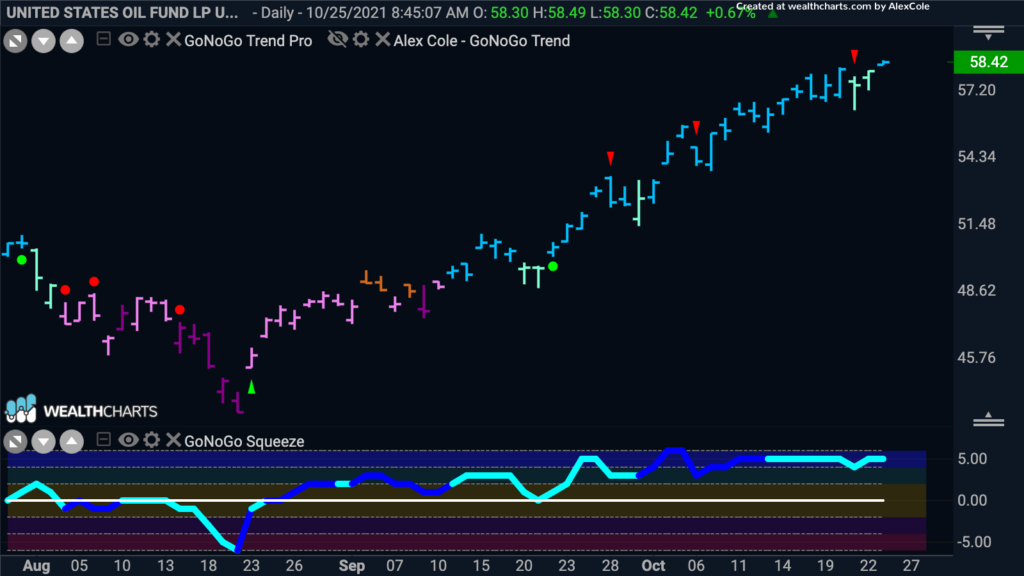Click the GoNoGo Trend Pro label
This screenshot has height=576, width=1024.
pyautogui.click(x=248, y=40)
